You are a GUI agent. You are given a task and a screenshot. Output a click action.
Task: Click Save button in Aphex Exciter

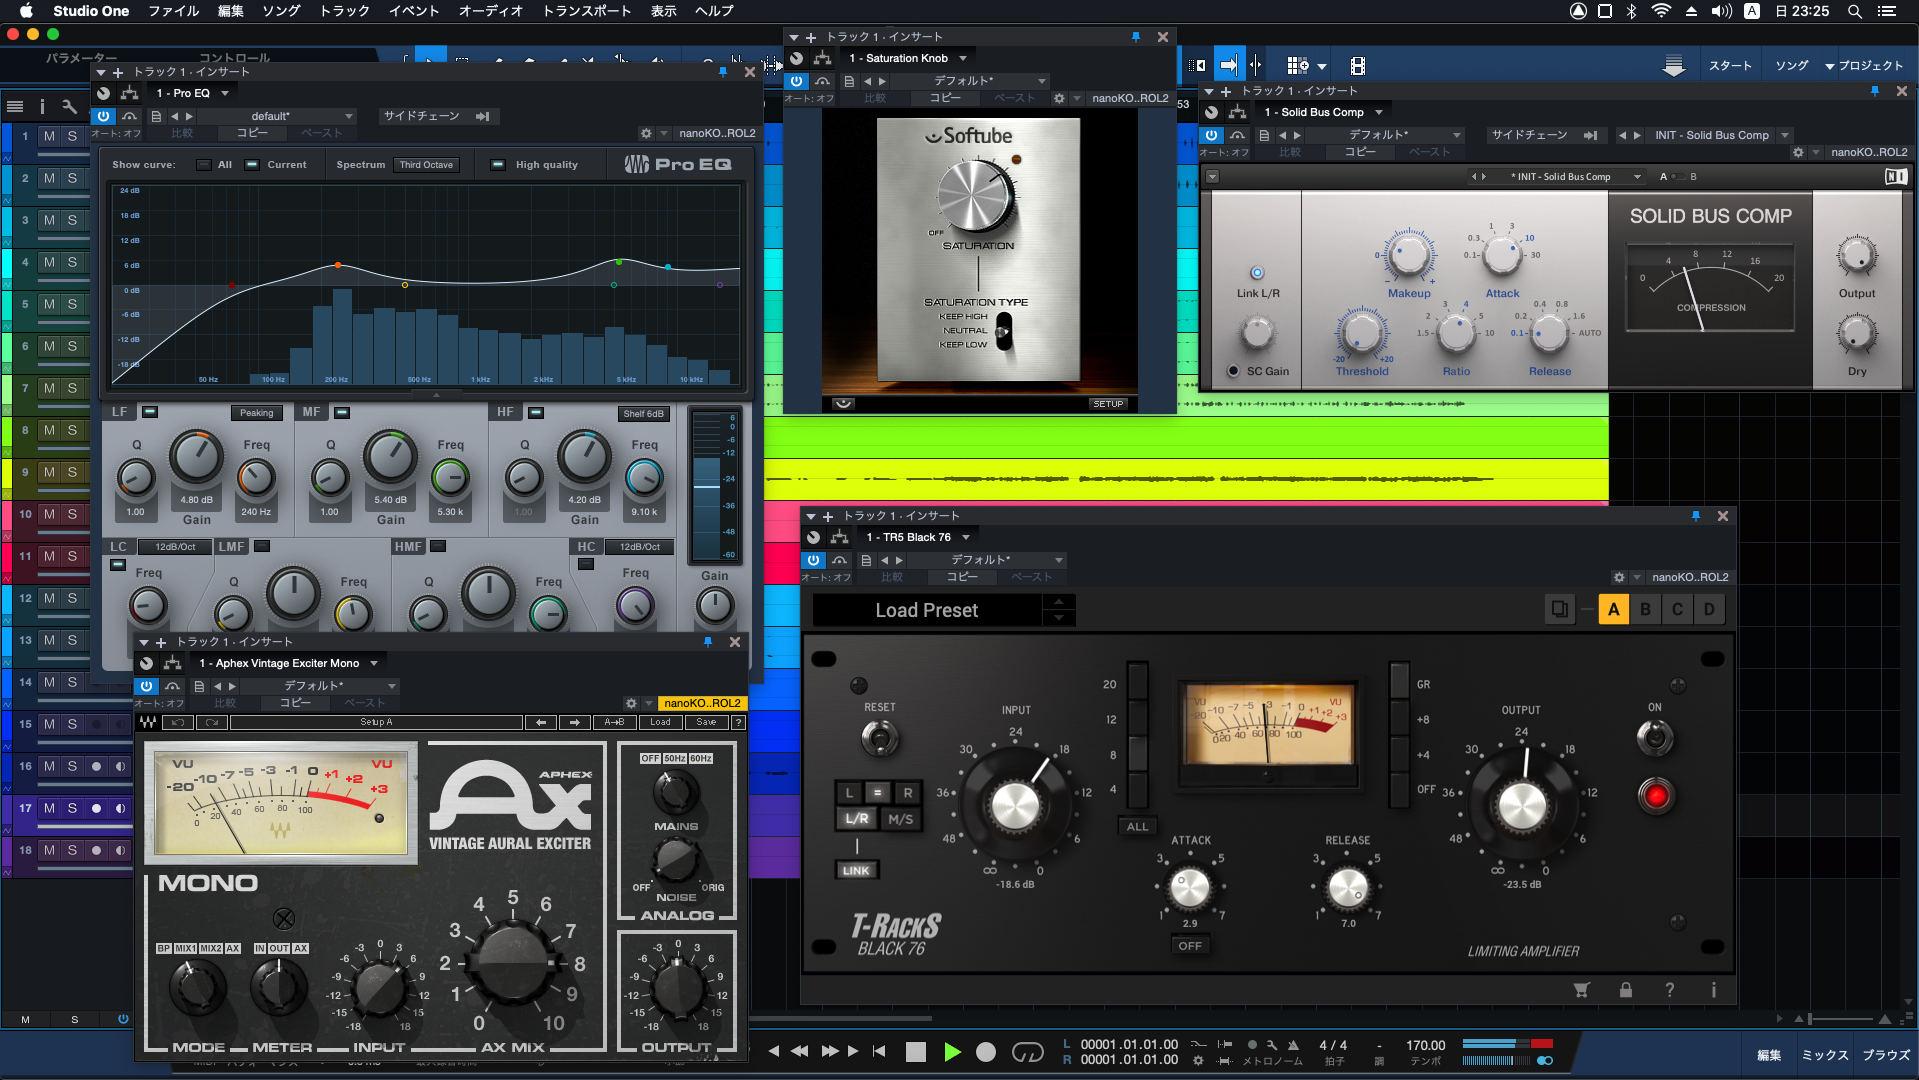[706, 722]
